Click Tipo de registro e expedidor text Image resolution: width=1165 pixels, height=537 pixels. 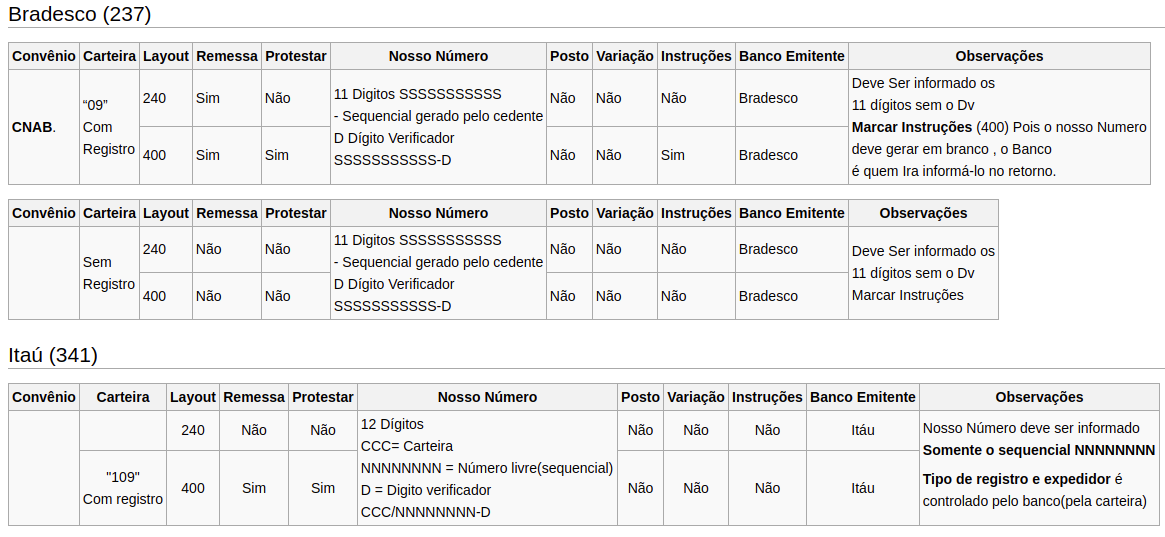[x=1016, y=478]
